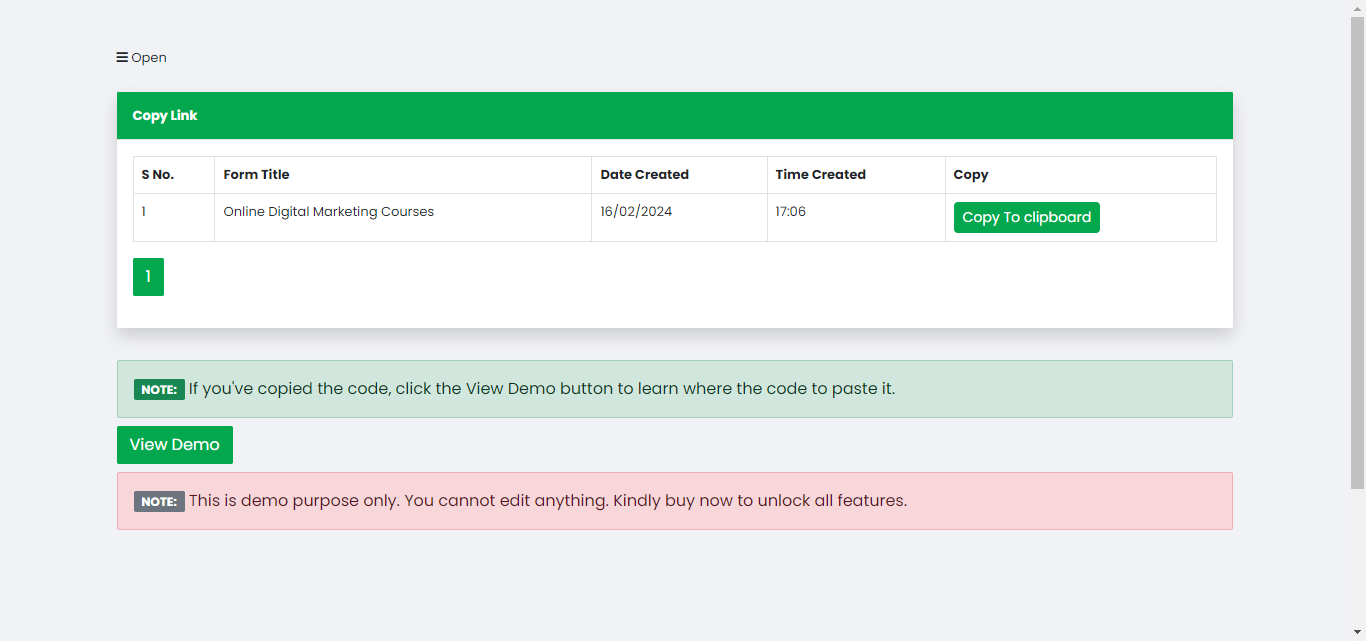This screenshot has width=1366, height=641.
Task: Select the Date Created column header
Action: tap(644, 175)
